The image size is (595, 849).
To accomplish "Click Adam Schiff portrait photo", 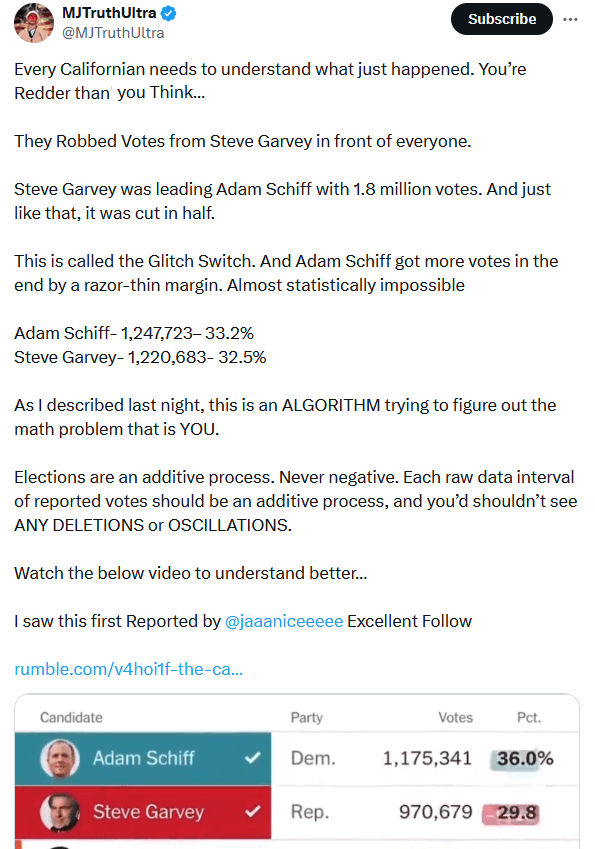I will (60, 759).
